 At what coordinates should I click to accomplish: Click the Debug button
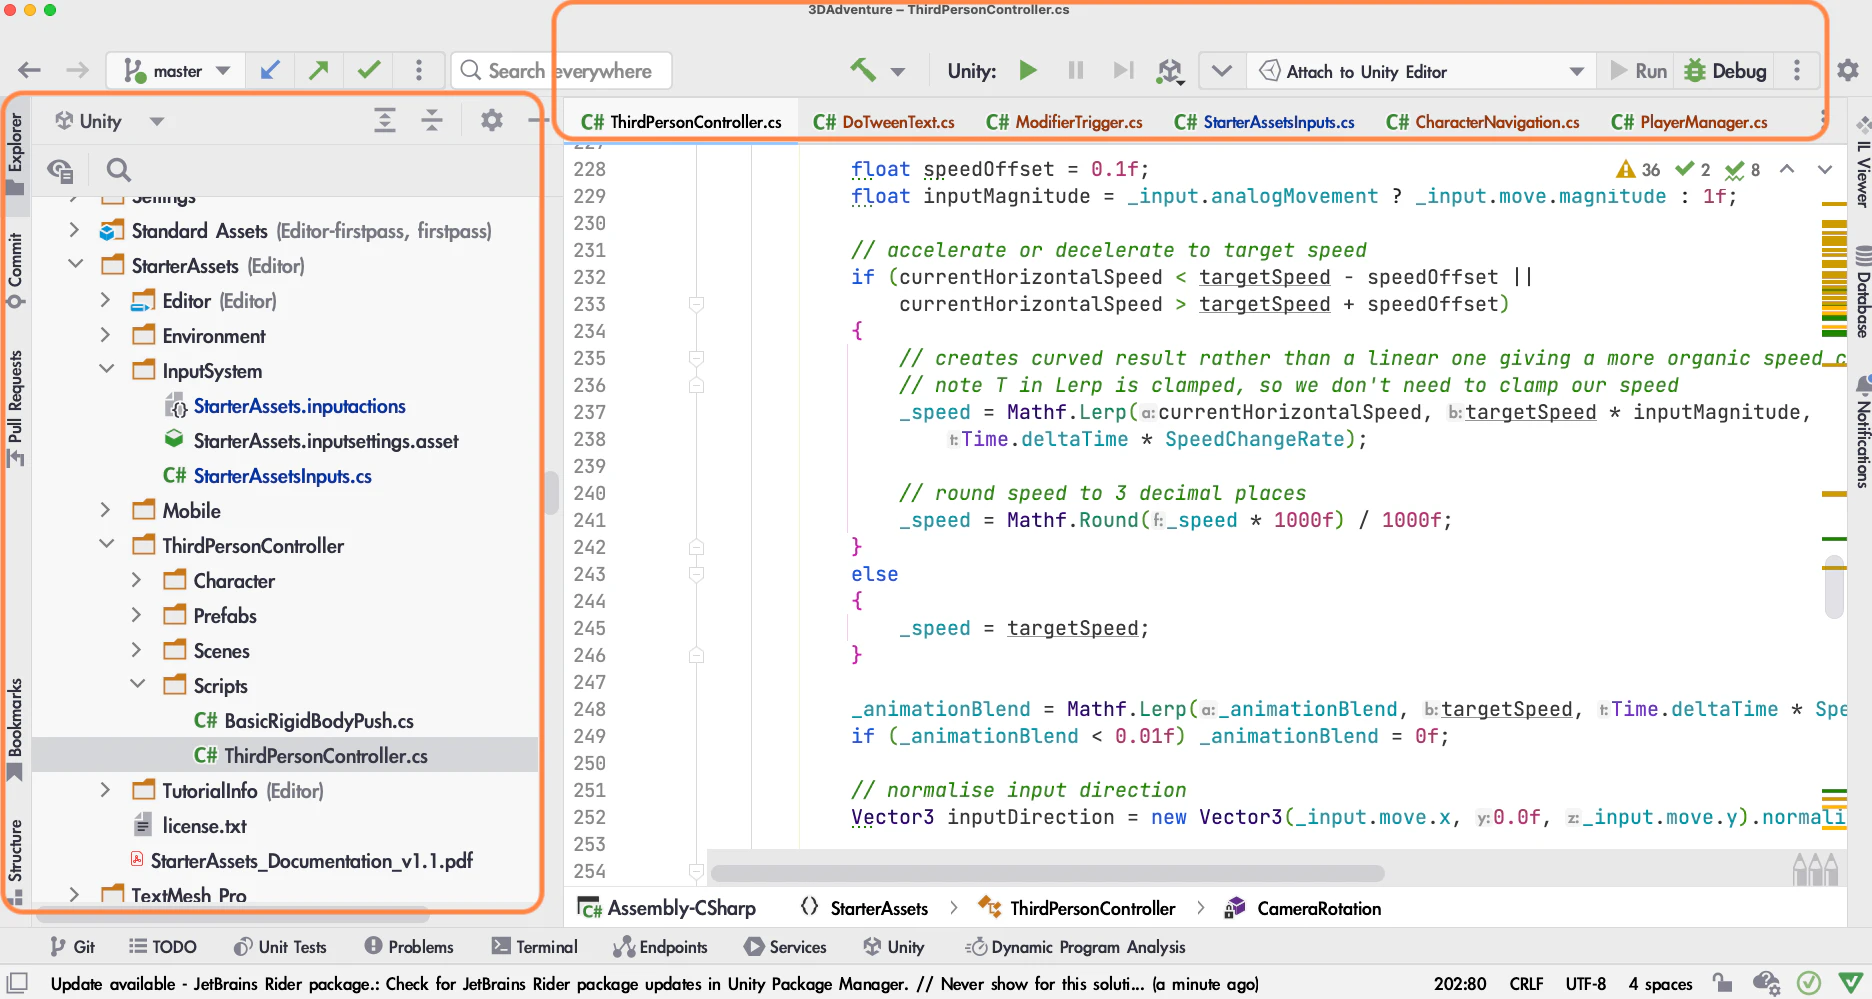(x=1725, y=71)
